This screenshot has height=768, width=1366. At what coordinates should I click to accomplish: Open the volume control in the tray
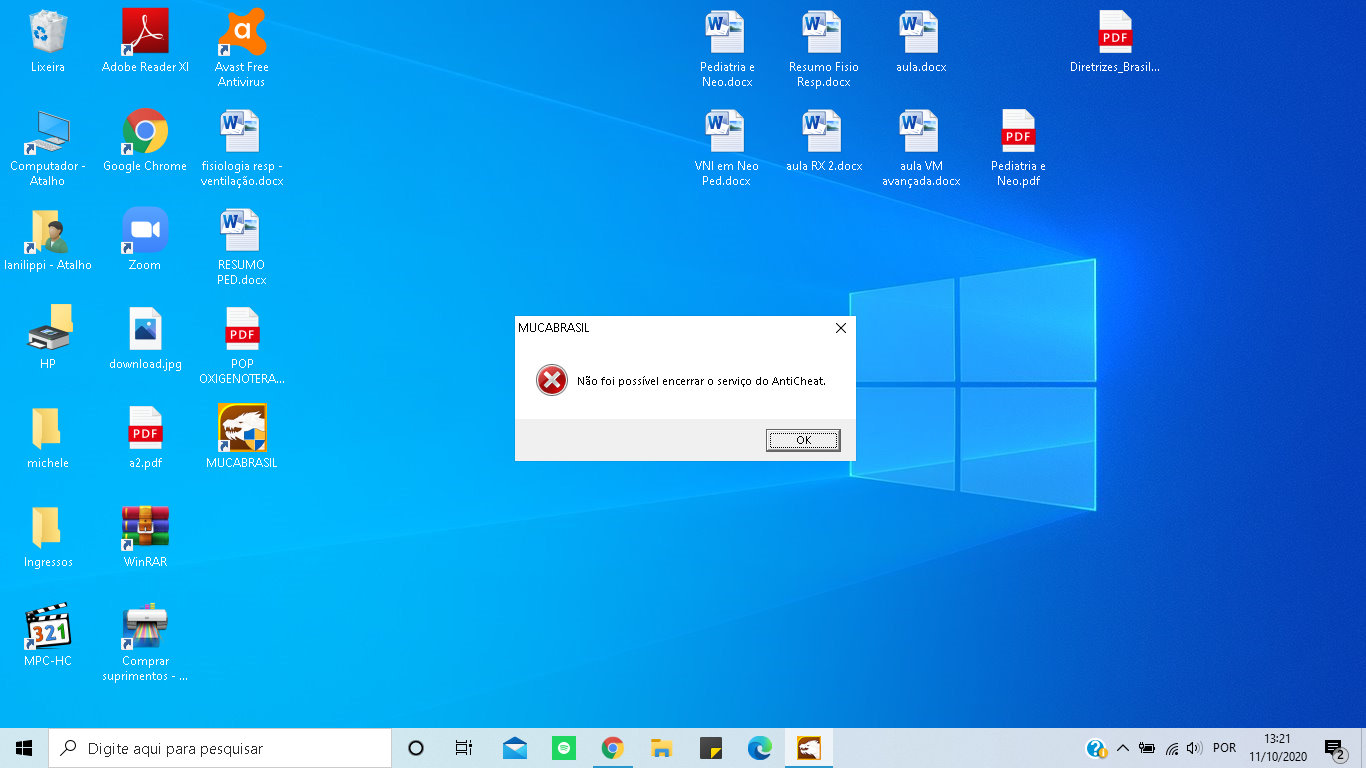point(1193,748)
